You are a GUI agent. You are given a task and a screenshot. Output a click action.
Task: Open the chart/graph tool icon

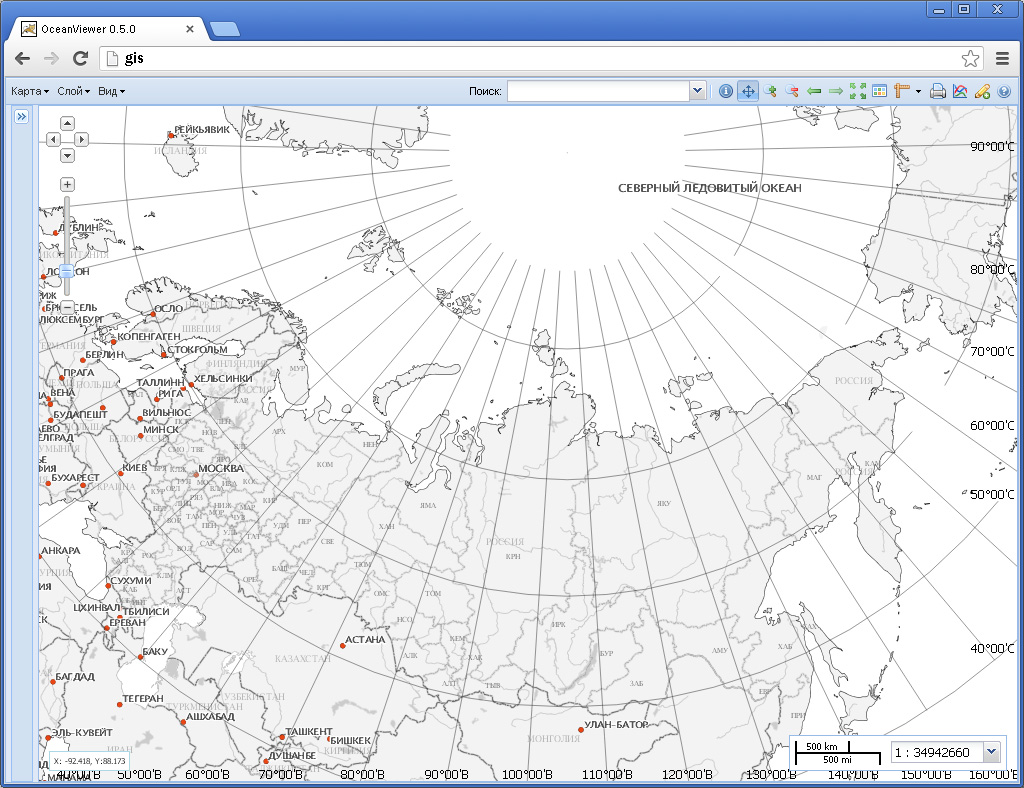pyautogui.click(x=960, y=91)
